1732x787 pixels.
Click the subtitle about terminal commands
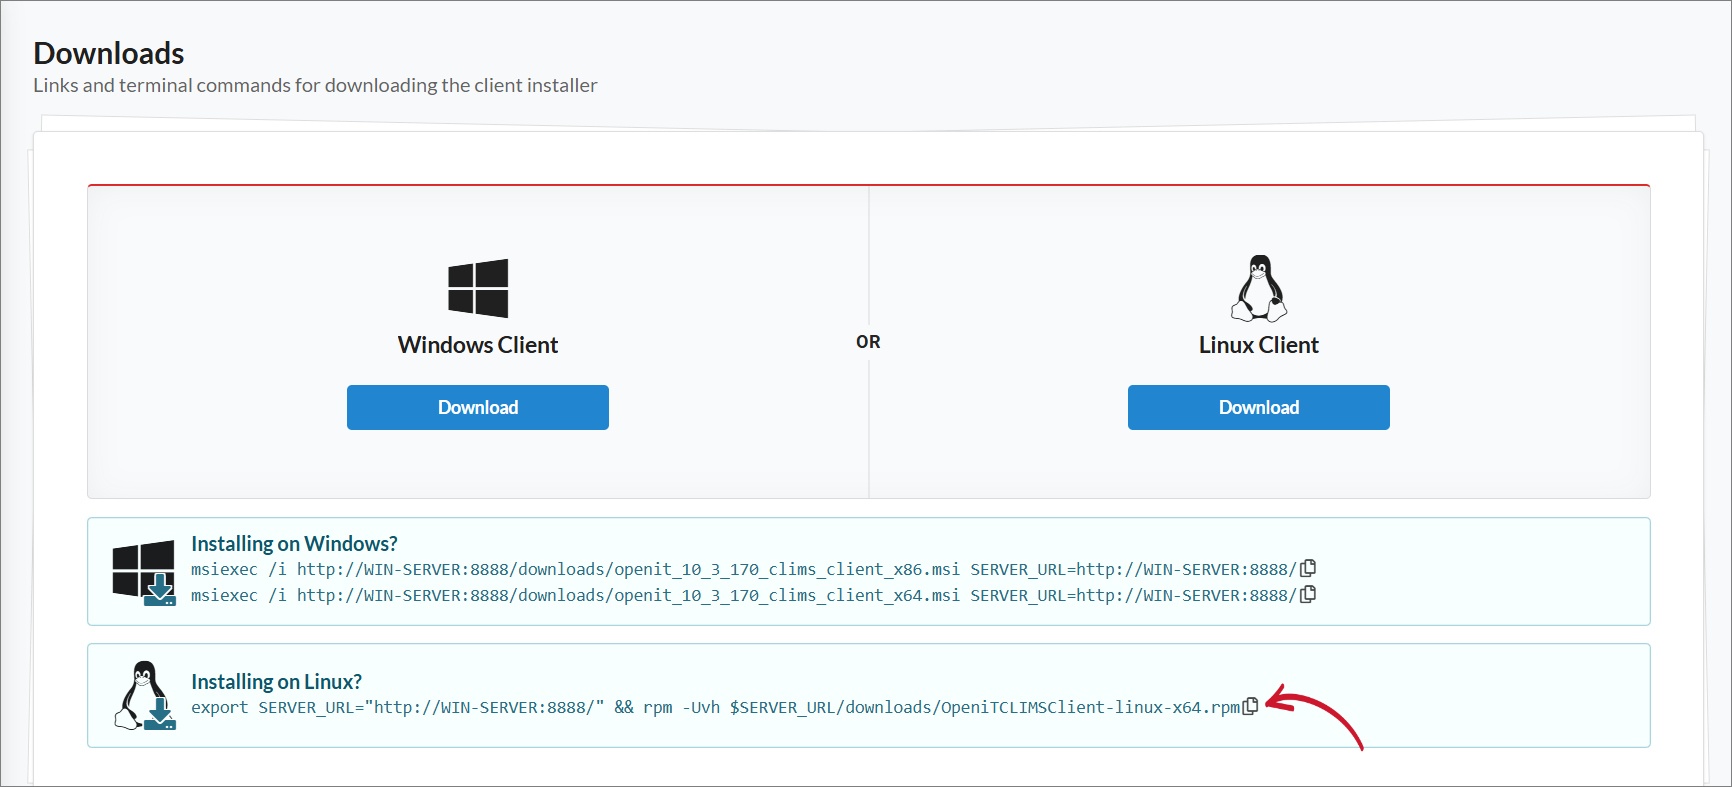click(x=315, y=85)
